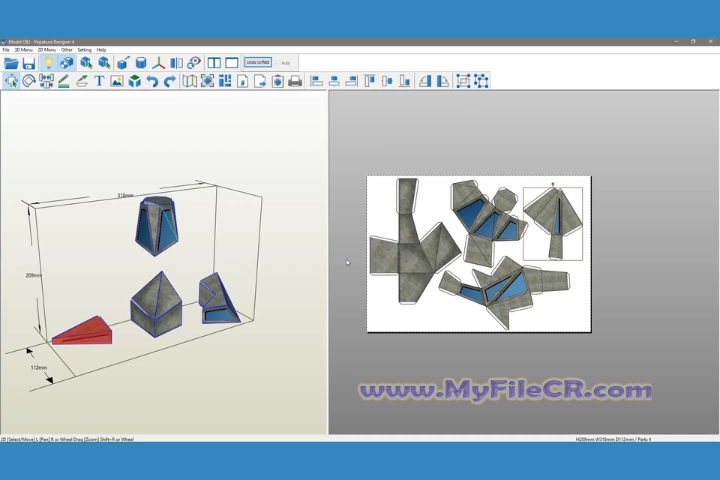Click the ungroup parts icon

tap(481, 81)
